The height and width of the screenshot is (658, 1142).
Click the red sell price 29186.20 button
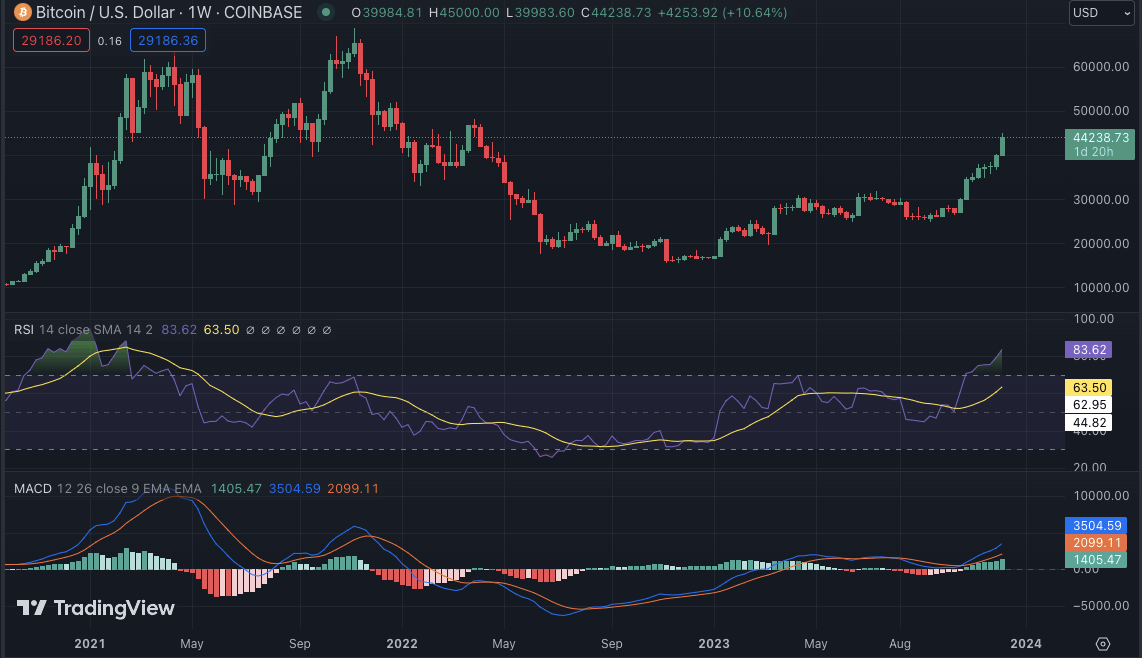52,41
